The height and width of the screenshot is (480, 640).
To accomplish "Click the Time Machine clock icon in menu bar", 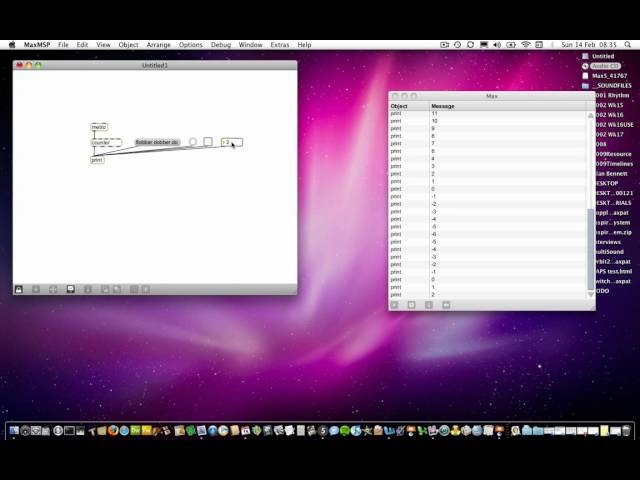I will [457, 44].
